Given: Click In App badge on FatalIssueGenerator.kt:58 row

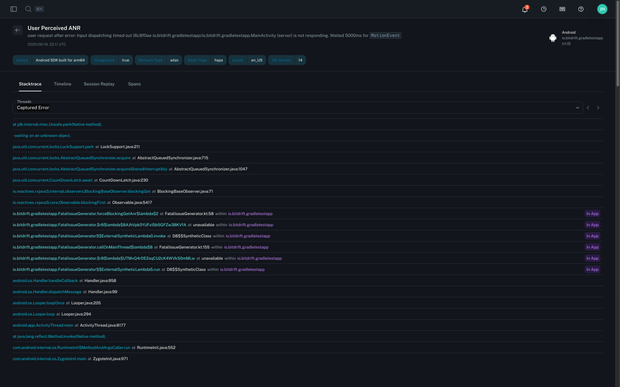Looking at the screenshot, I should pyautogui.click(x=592, y=213).
